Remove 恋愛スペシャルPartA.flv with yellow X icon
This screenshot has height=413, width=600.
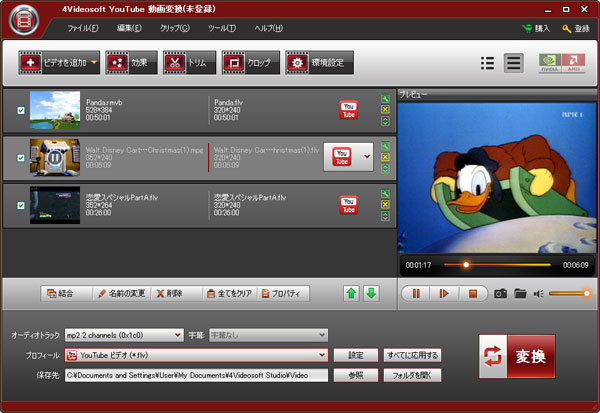[385, 204]
